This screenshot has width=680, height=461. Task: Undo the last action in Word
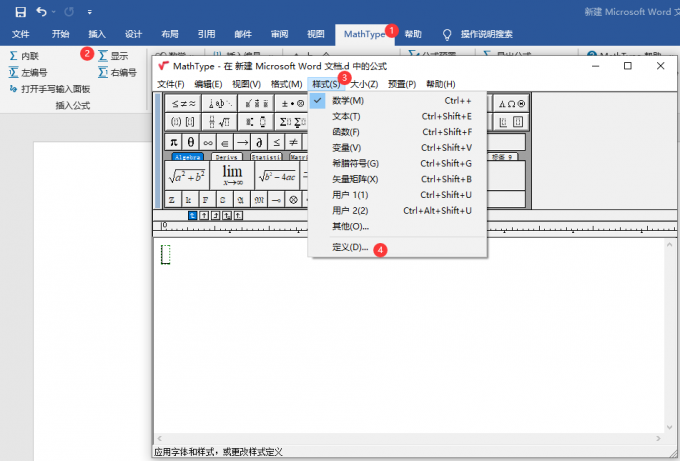click(x=42, y=12)
